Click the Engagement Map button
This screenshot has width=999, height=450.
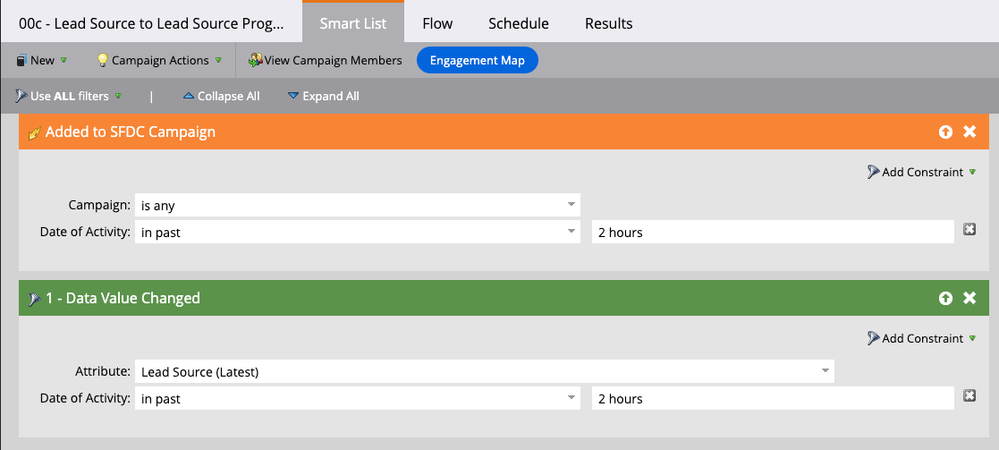[477, 61]
